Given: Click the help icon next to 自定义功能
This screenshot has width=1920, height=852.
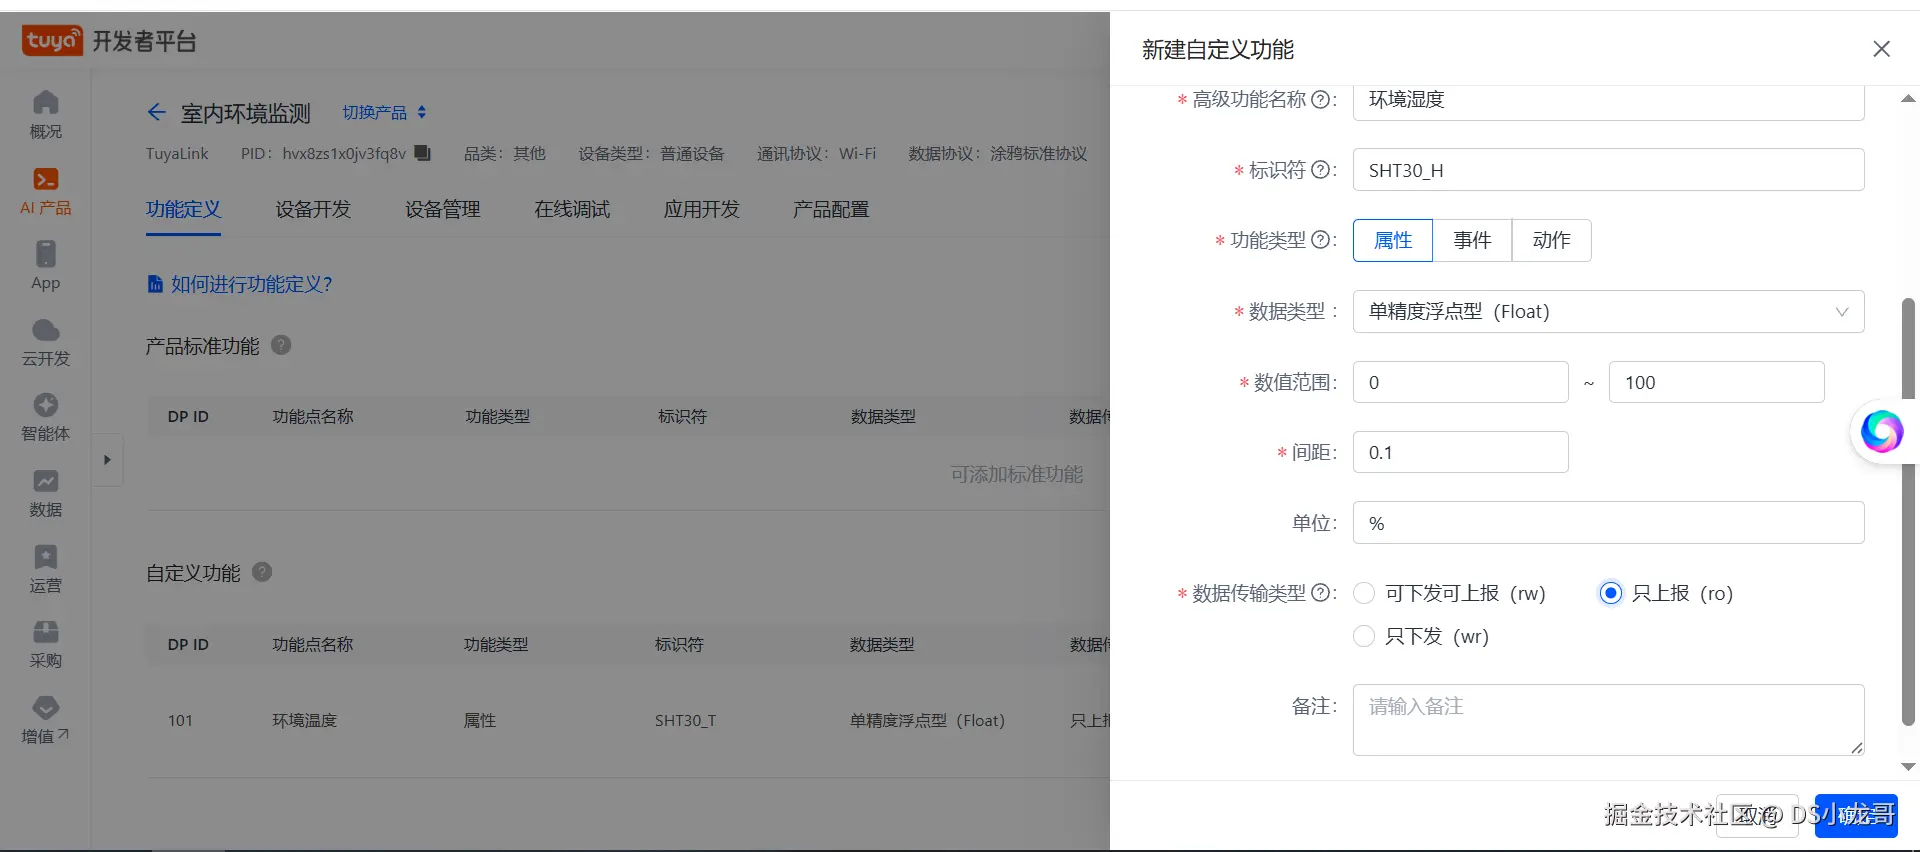Looking at the screenshot, I should pyautogui.click(x=262, y=572).
